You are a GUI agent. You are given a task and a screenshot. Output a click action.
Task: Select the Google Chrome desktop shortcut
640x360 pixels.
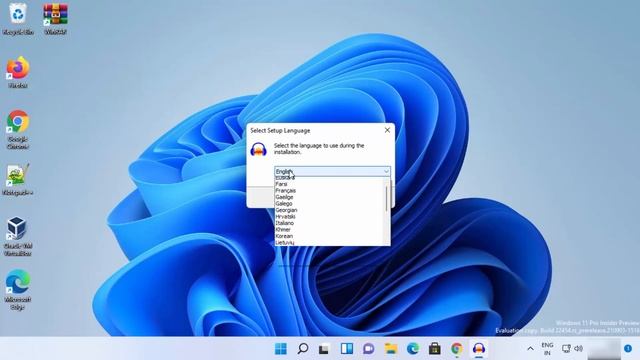click(x=18, y=129)
